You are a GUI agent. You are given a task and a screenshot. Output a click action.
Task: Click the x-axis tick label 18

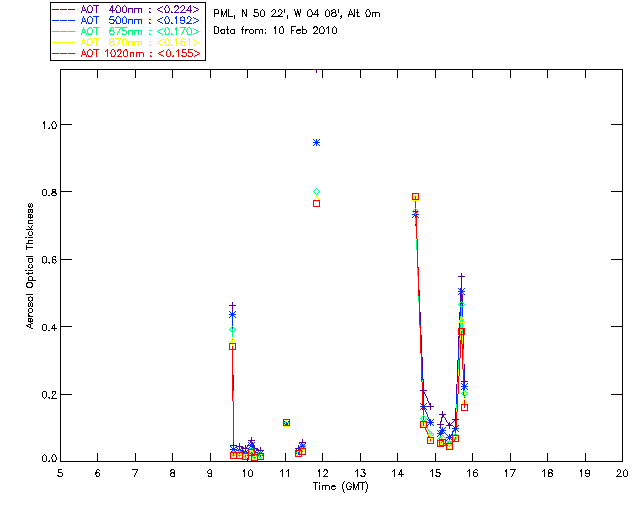point(547,473)
